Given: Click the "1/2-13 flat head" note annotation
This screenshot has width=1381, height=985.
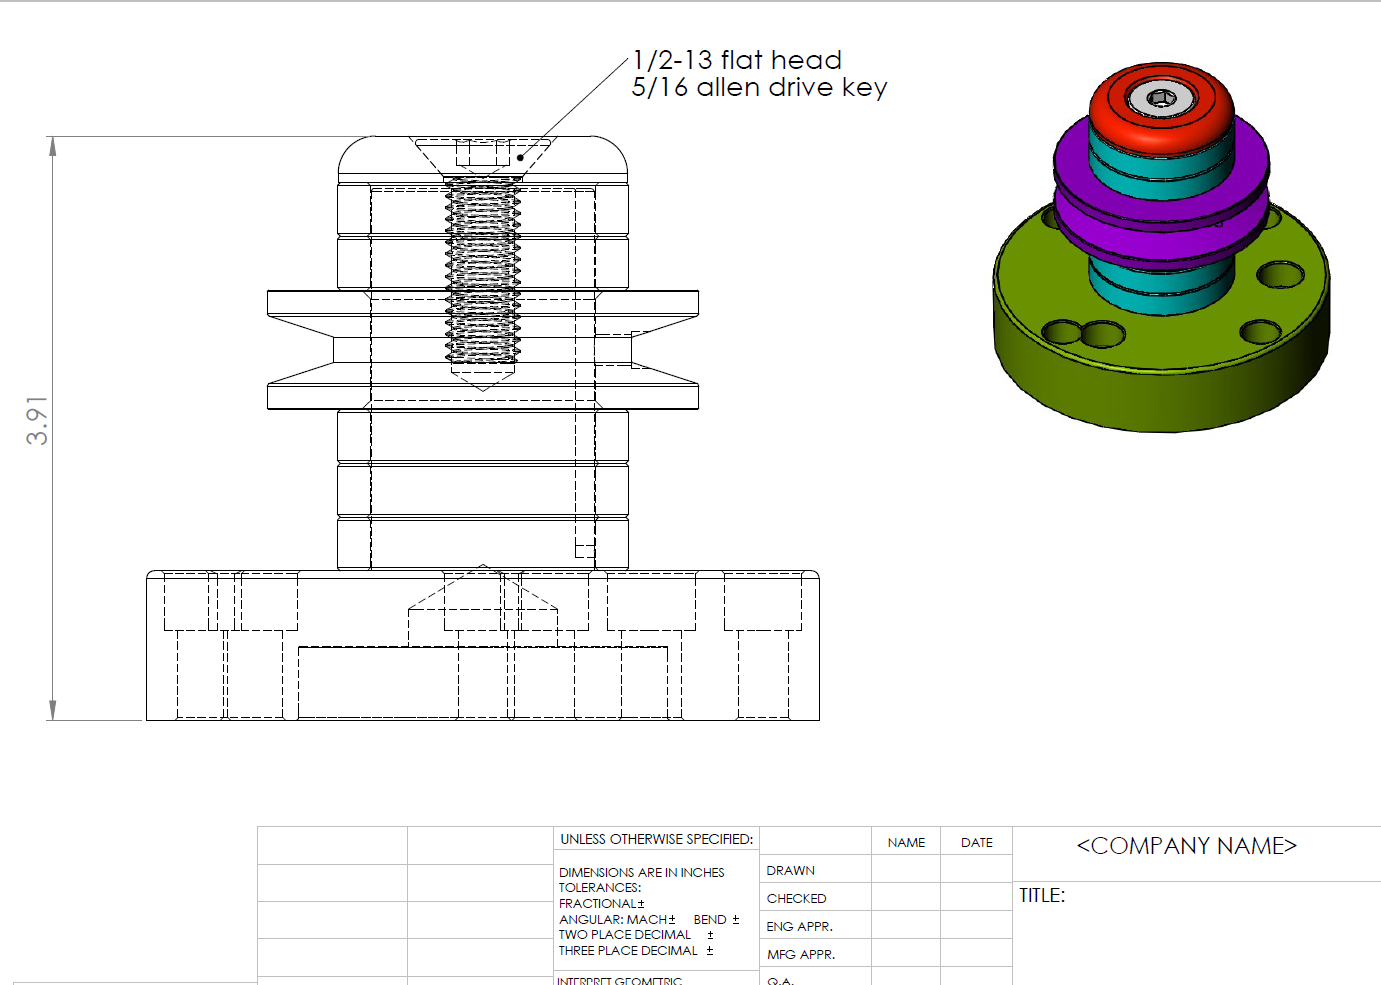Looking at the screenshot, I should click(x=737, y=60).
